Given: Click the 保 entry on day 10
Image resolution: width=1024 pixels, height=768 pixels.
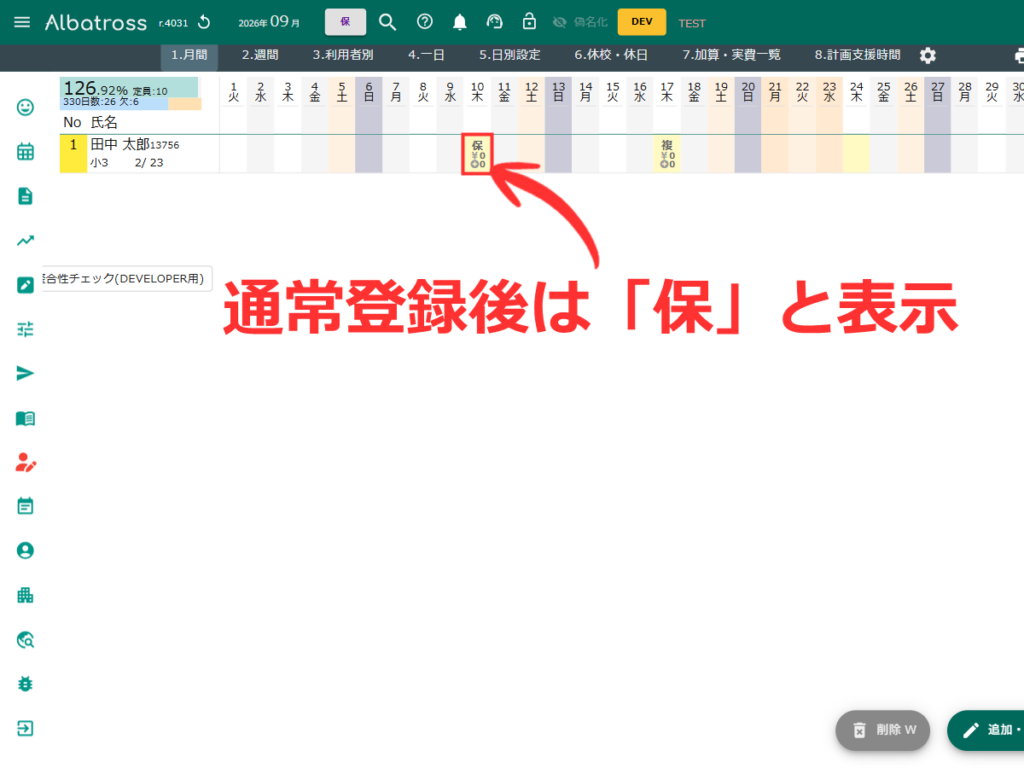Looking at the screenshot, I should 477,154.
